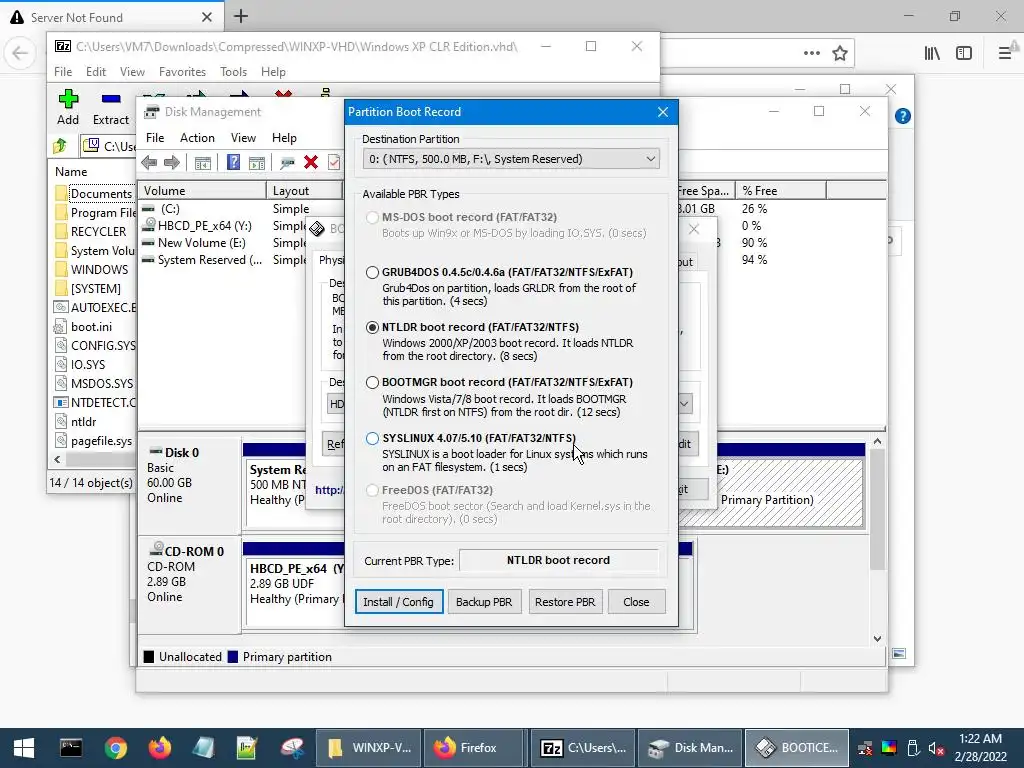Open Favorites menu in 7-Zip
This screenshot has width=1024, height=768.
[182, 72]
